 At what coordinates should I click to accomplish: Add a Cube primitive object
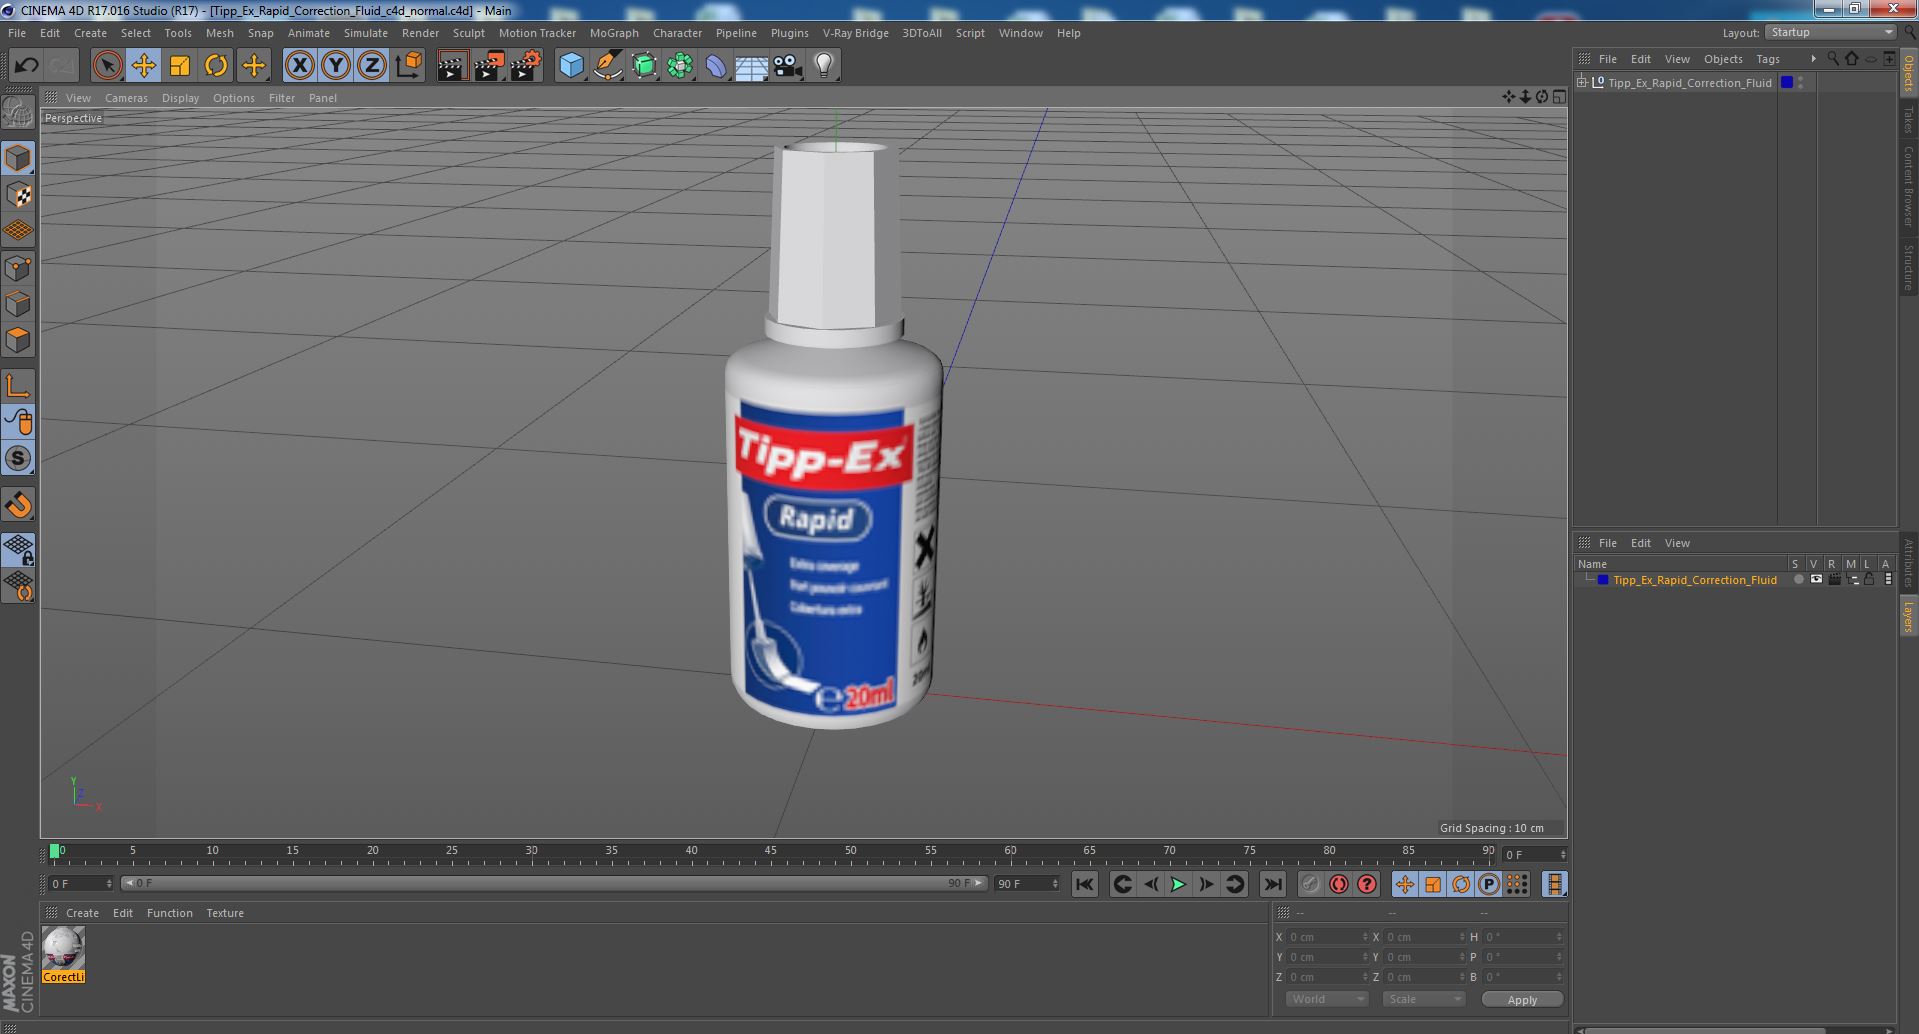571,66
